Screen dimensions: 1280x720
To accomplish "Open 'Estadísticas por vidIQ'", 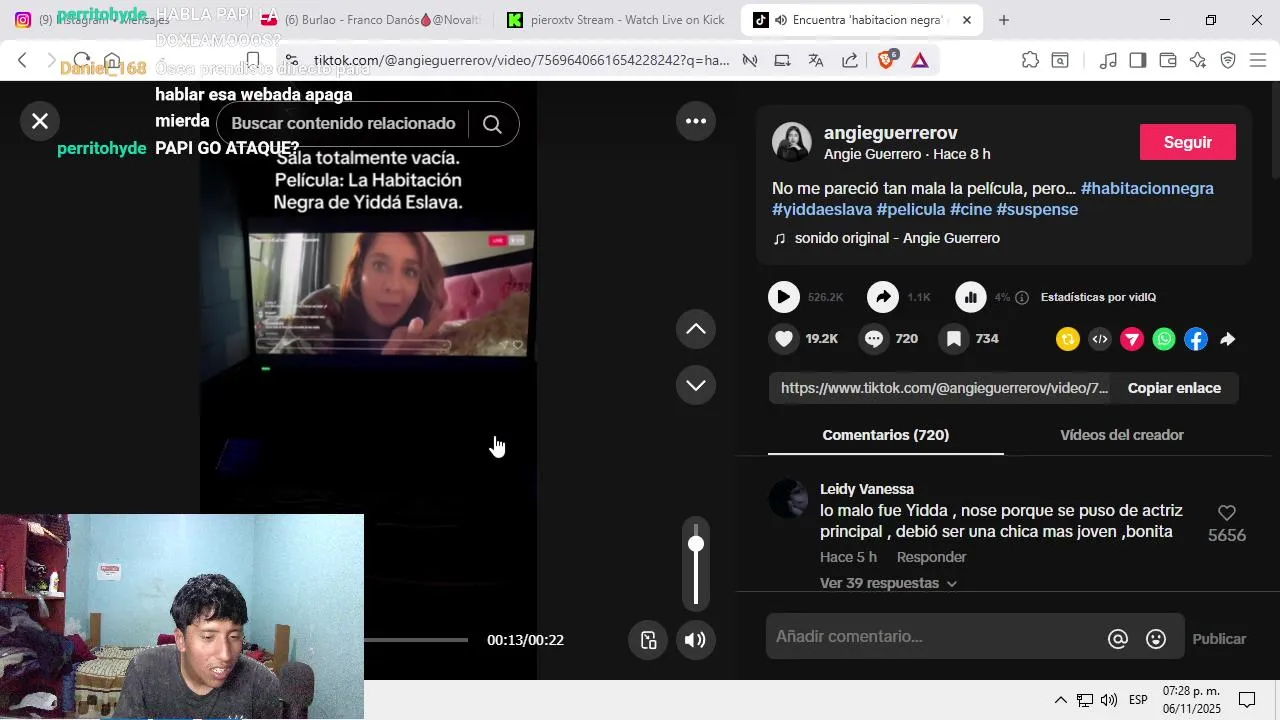I will (x=1098, y=297).
